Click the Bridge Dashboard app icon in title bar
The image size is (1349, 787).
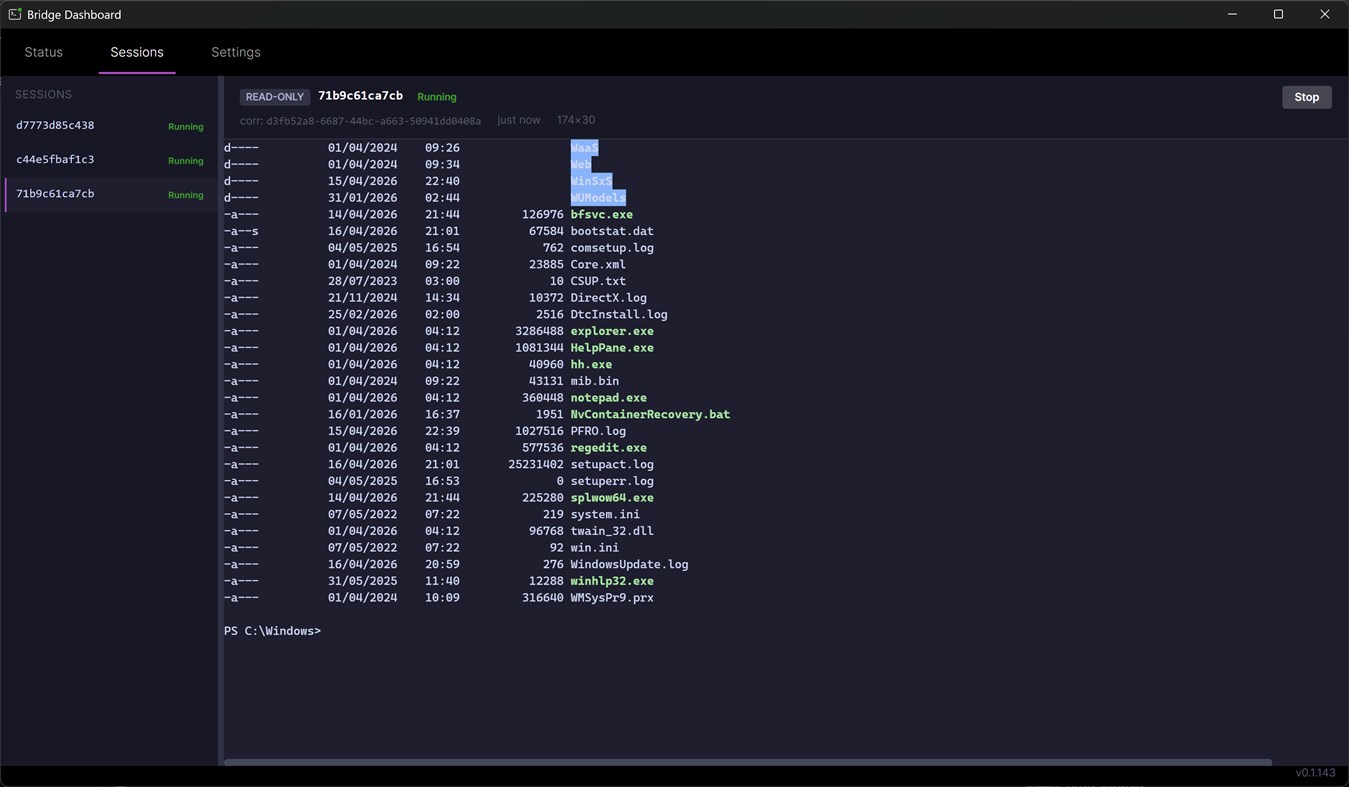coord(15,14)
